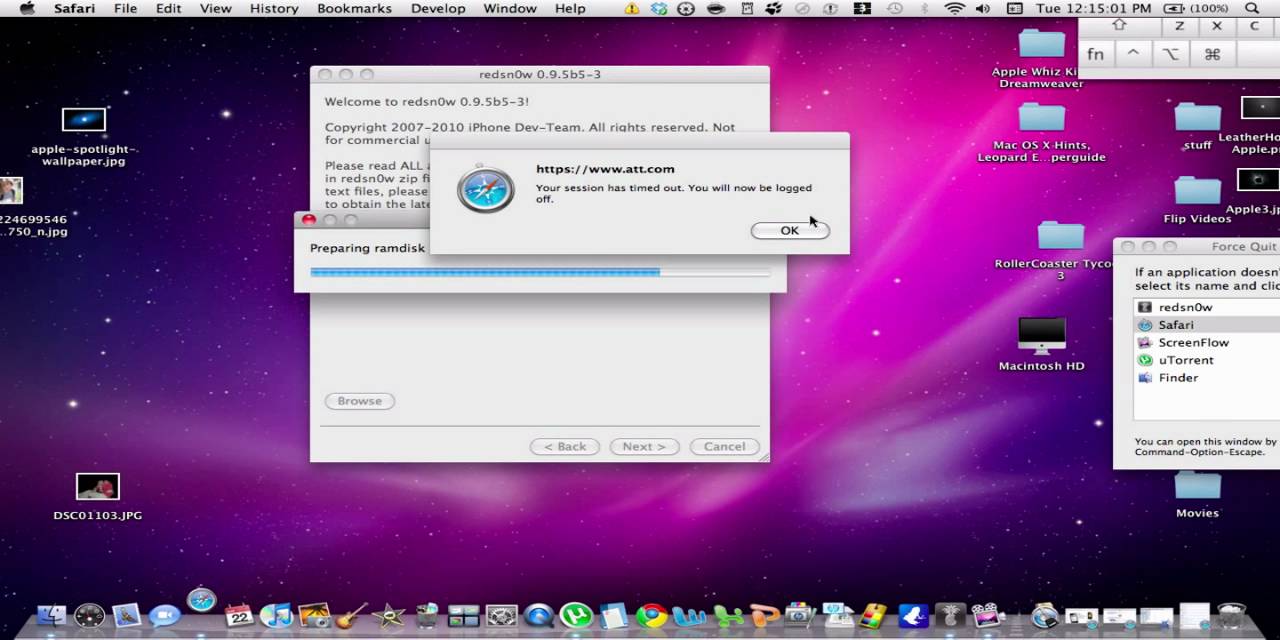Screen dimensions: 1280x640
Task: Click the battery status indicator
Action: [x=1196, y=8]
